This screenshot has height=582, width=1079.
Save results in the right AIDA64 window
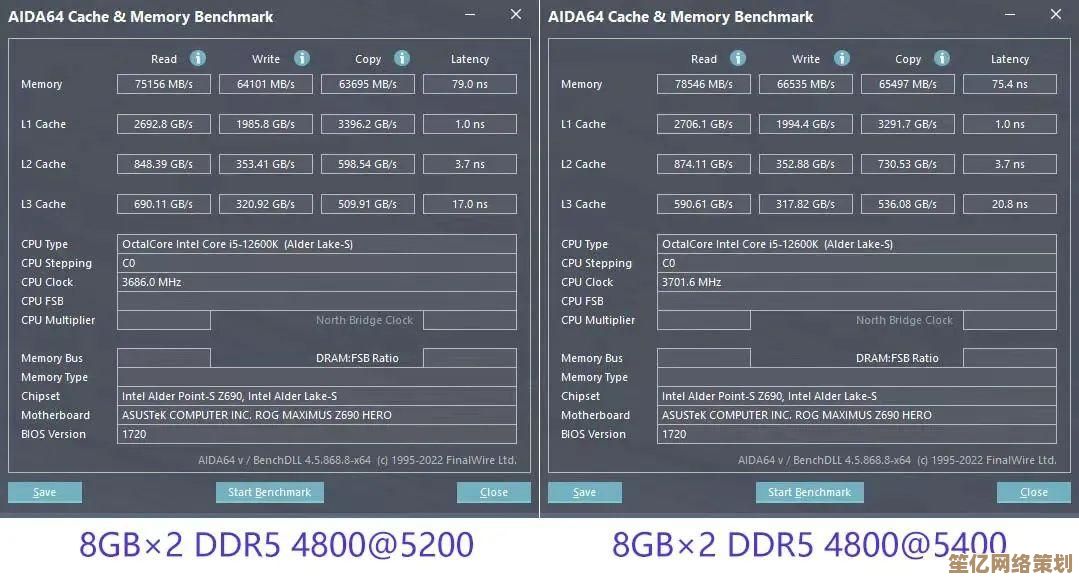point(585,492)
